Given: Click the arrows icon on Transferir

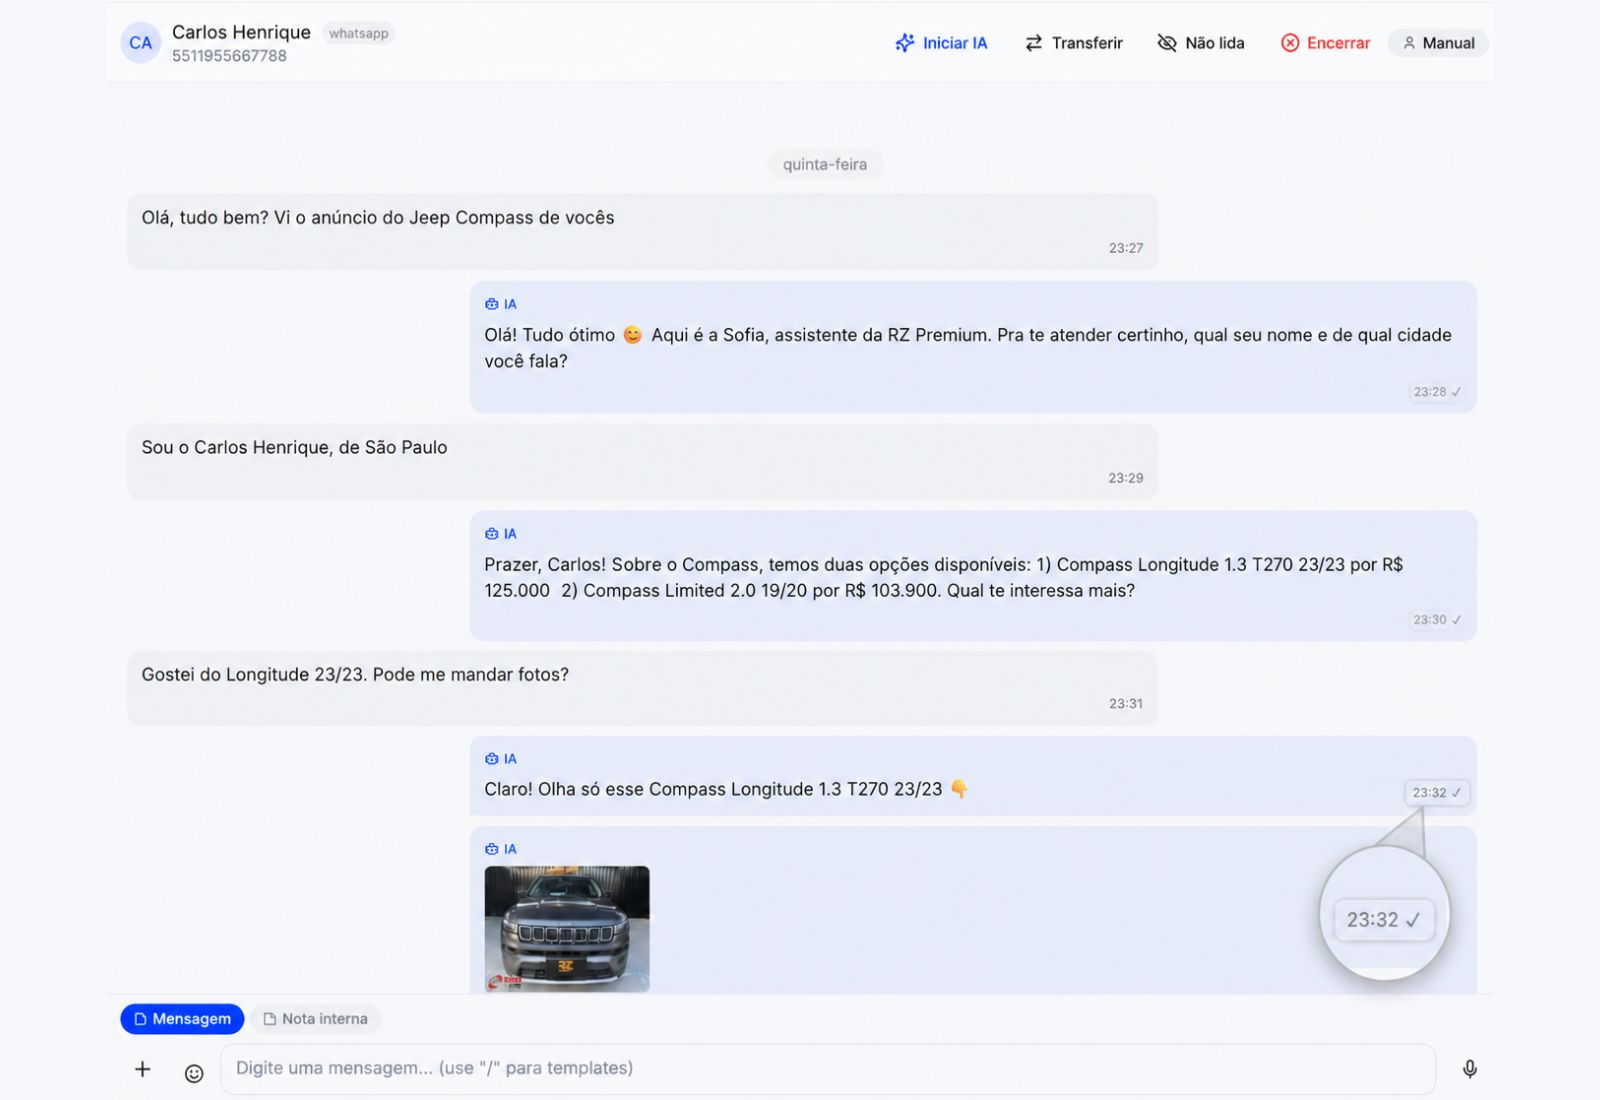Looking at the screenshot, I should click(1034, 43).
